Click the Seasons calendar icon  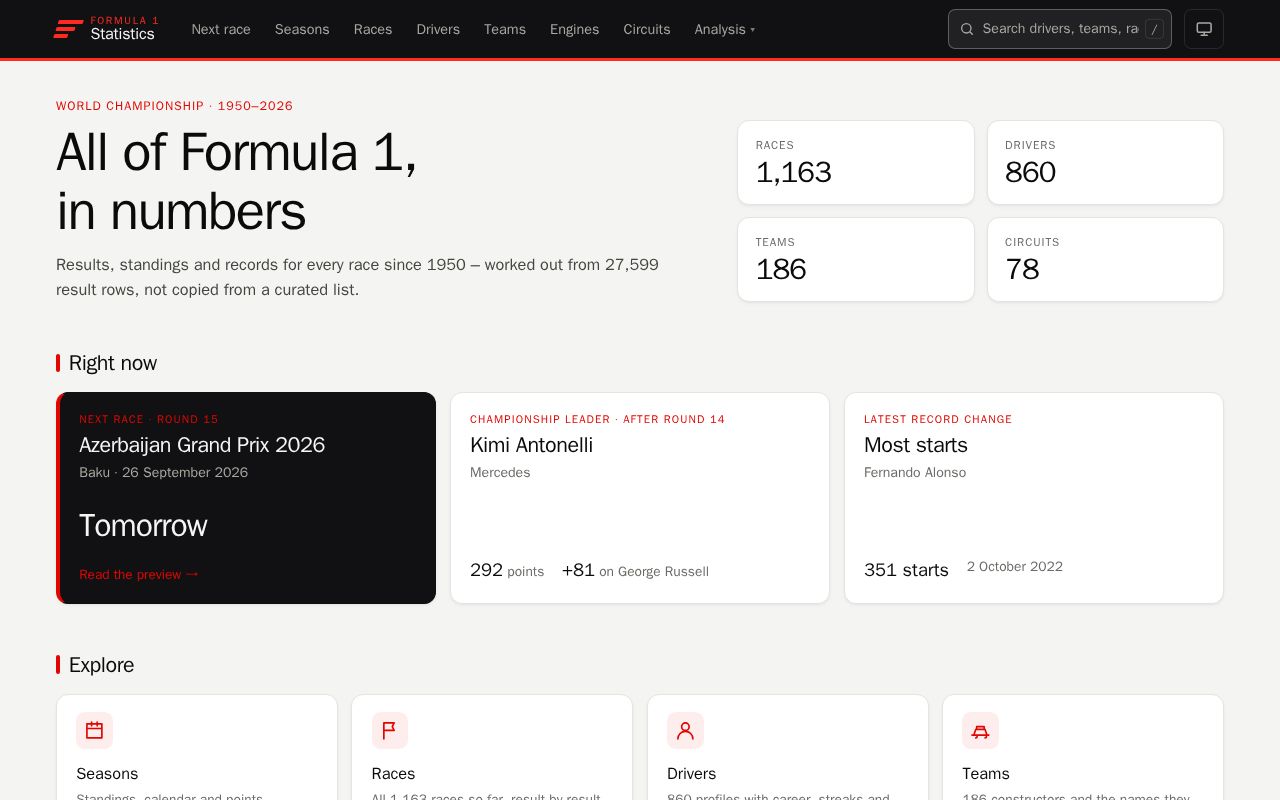click(x=94, y=731)
